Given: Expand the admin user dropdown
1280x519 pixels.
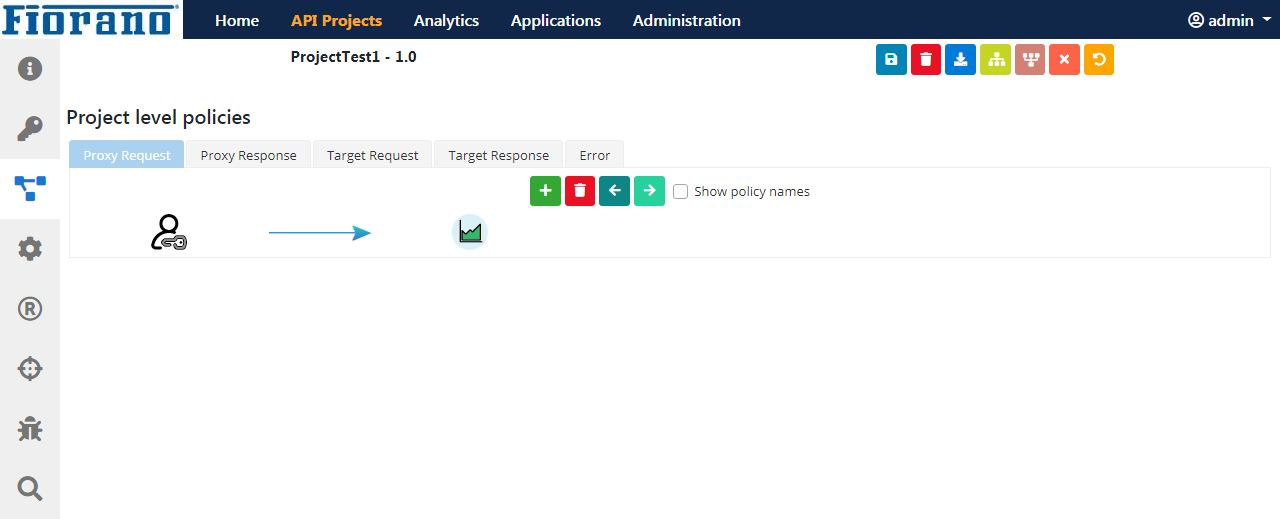Looking at the screenshot, I should coord(1228,20).
